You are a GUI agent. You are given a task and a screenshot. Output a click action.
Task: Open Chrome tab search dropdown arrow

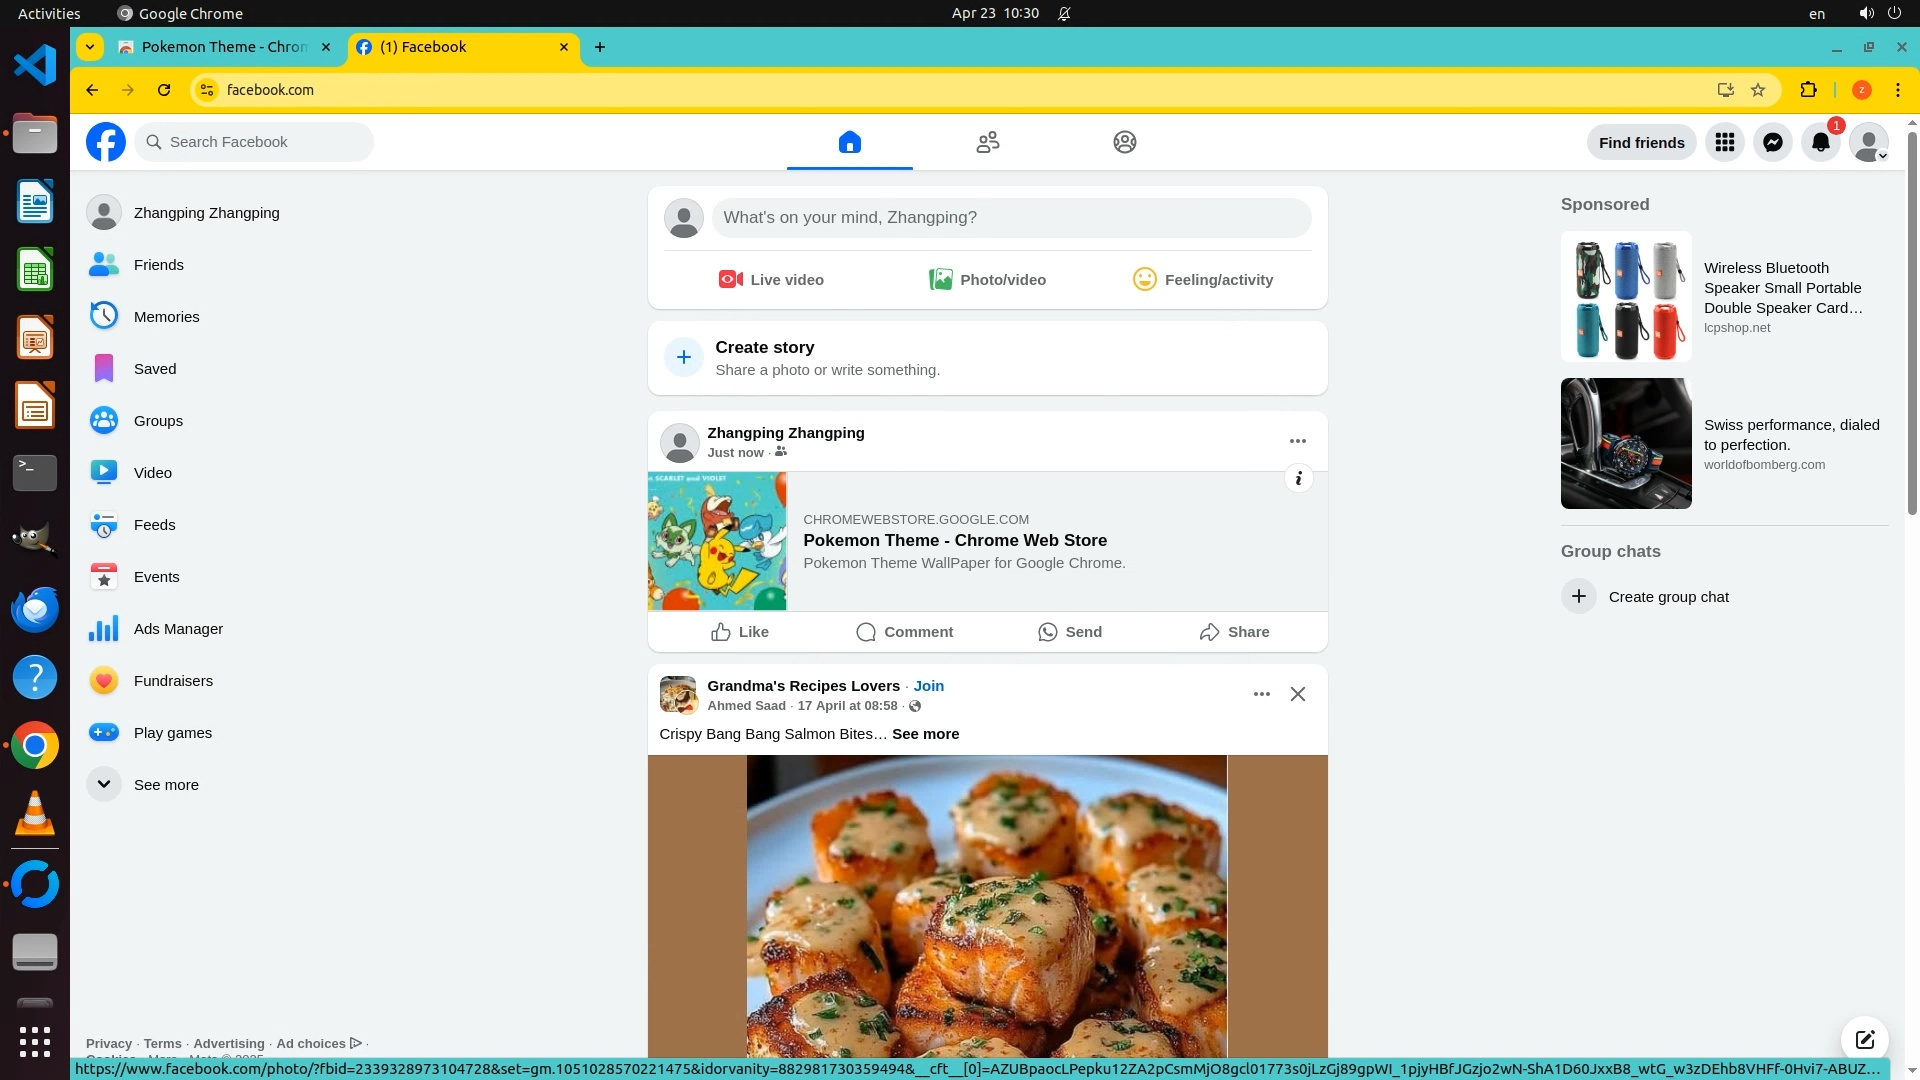(90, 47)
